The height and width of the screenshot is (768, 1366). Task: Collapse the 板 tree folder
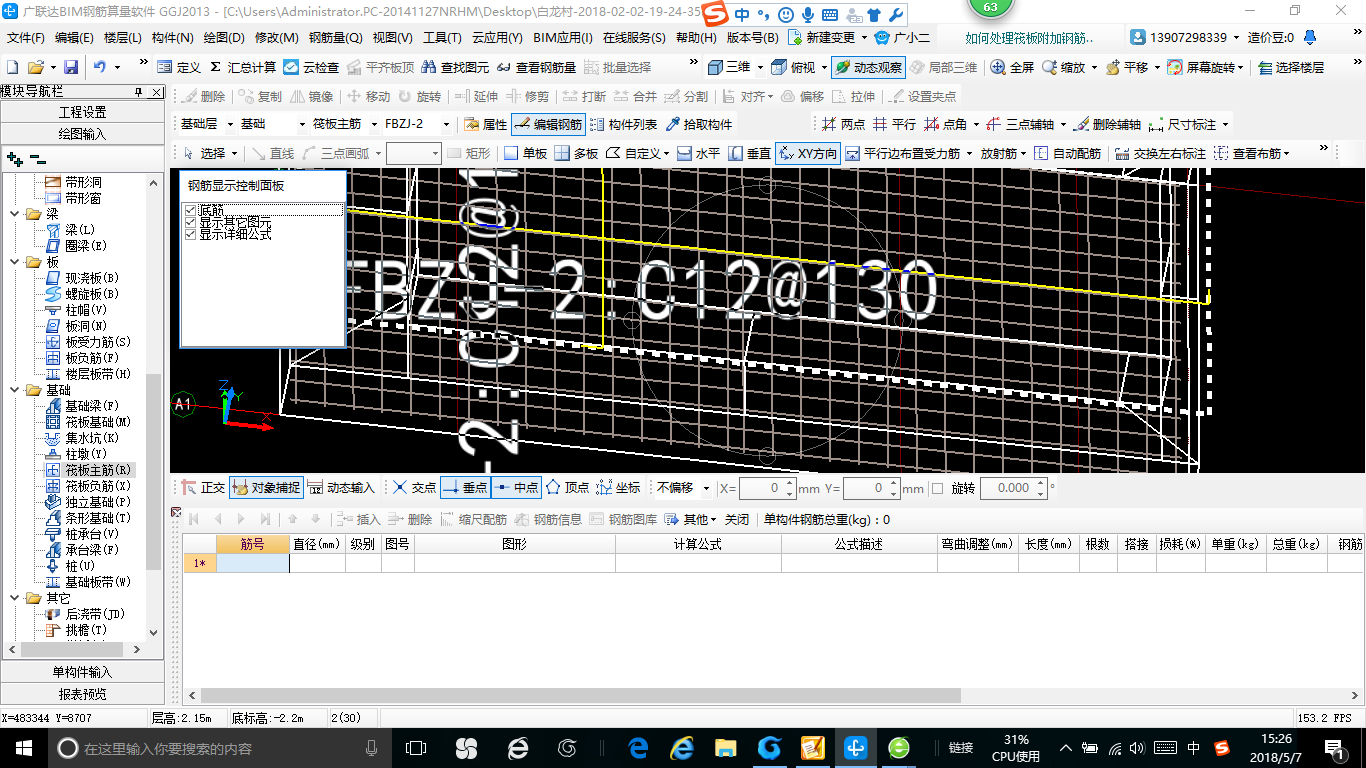click(x=15, y=262)
